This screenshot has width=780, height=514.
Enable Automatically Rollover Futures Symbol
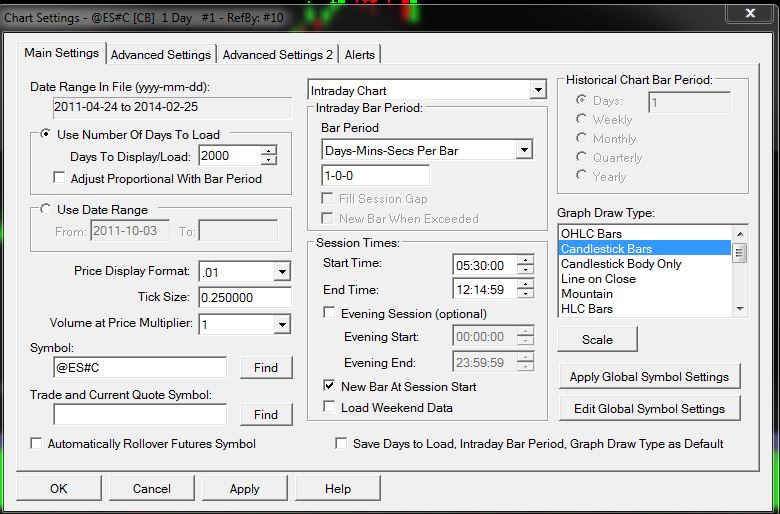click(x=36, y=443)
